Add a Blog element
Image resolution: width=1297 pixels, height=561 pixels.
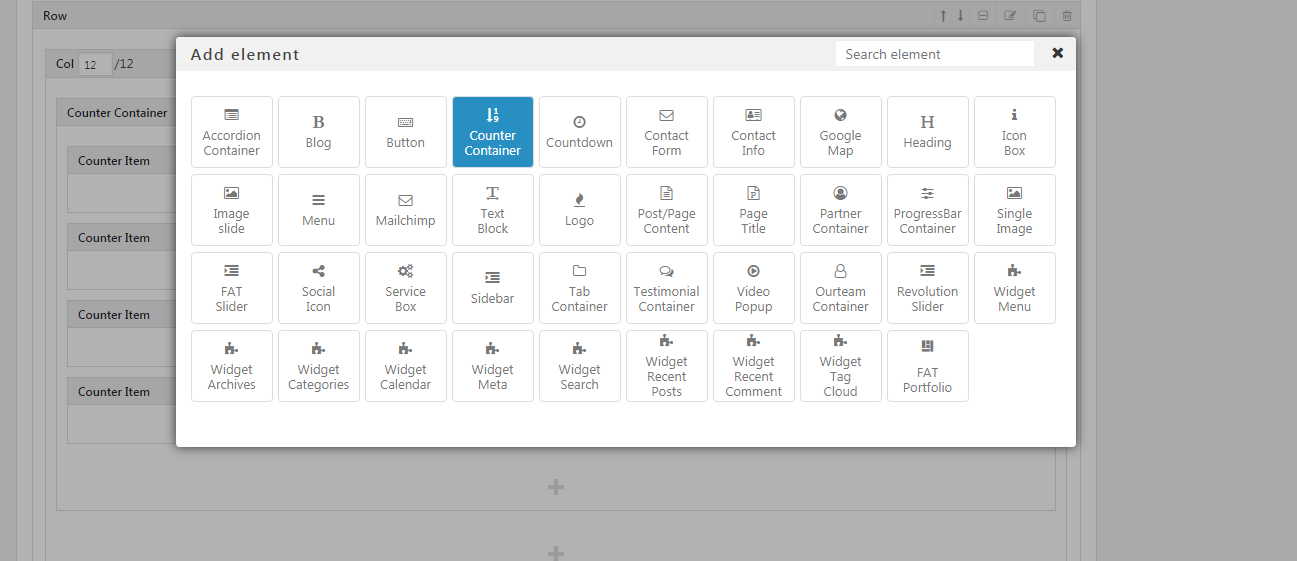click(x=318, y=132)
